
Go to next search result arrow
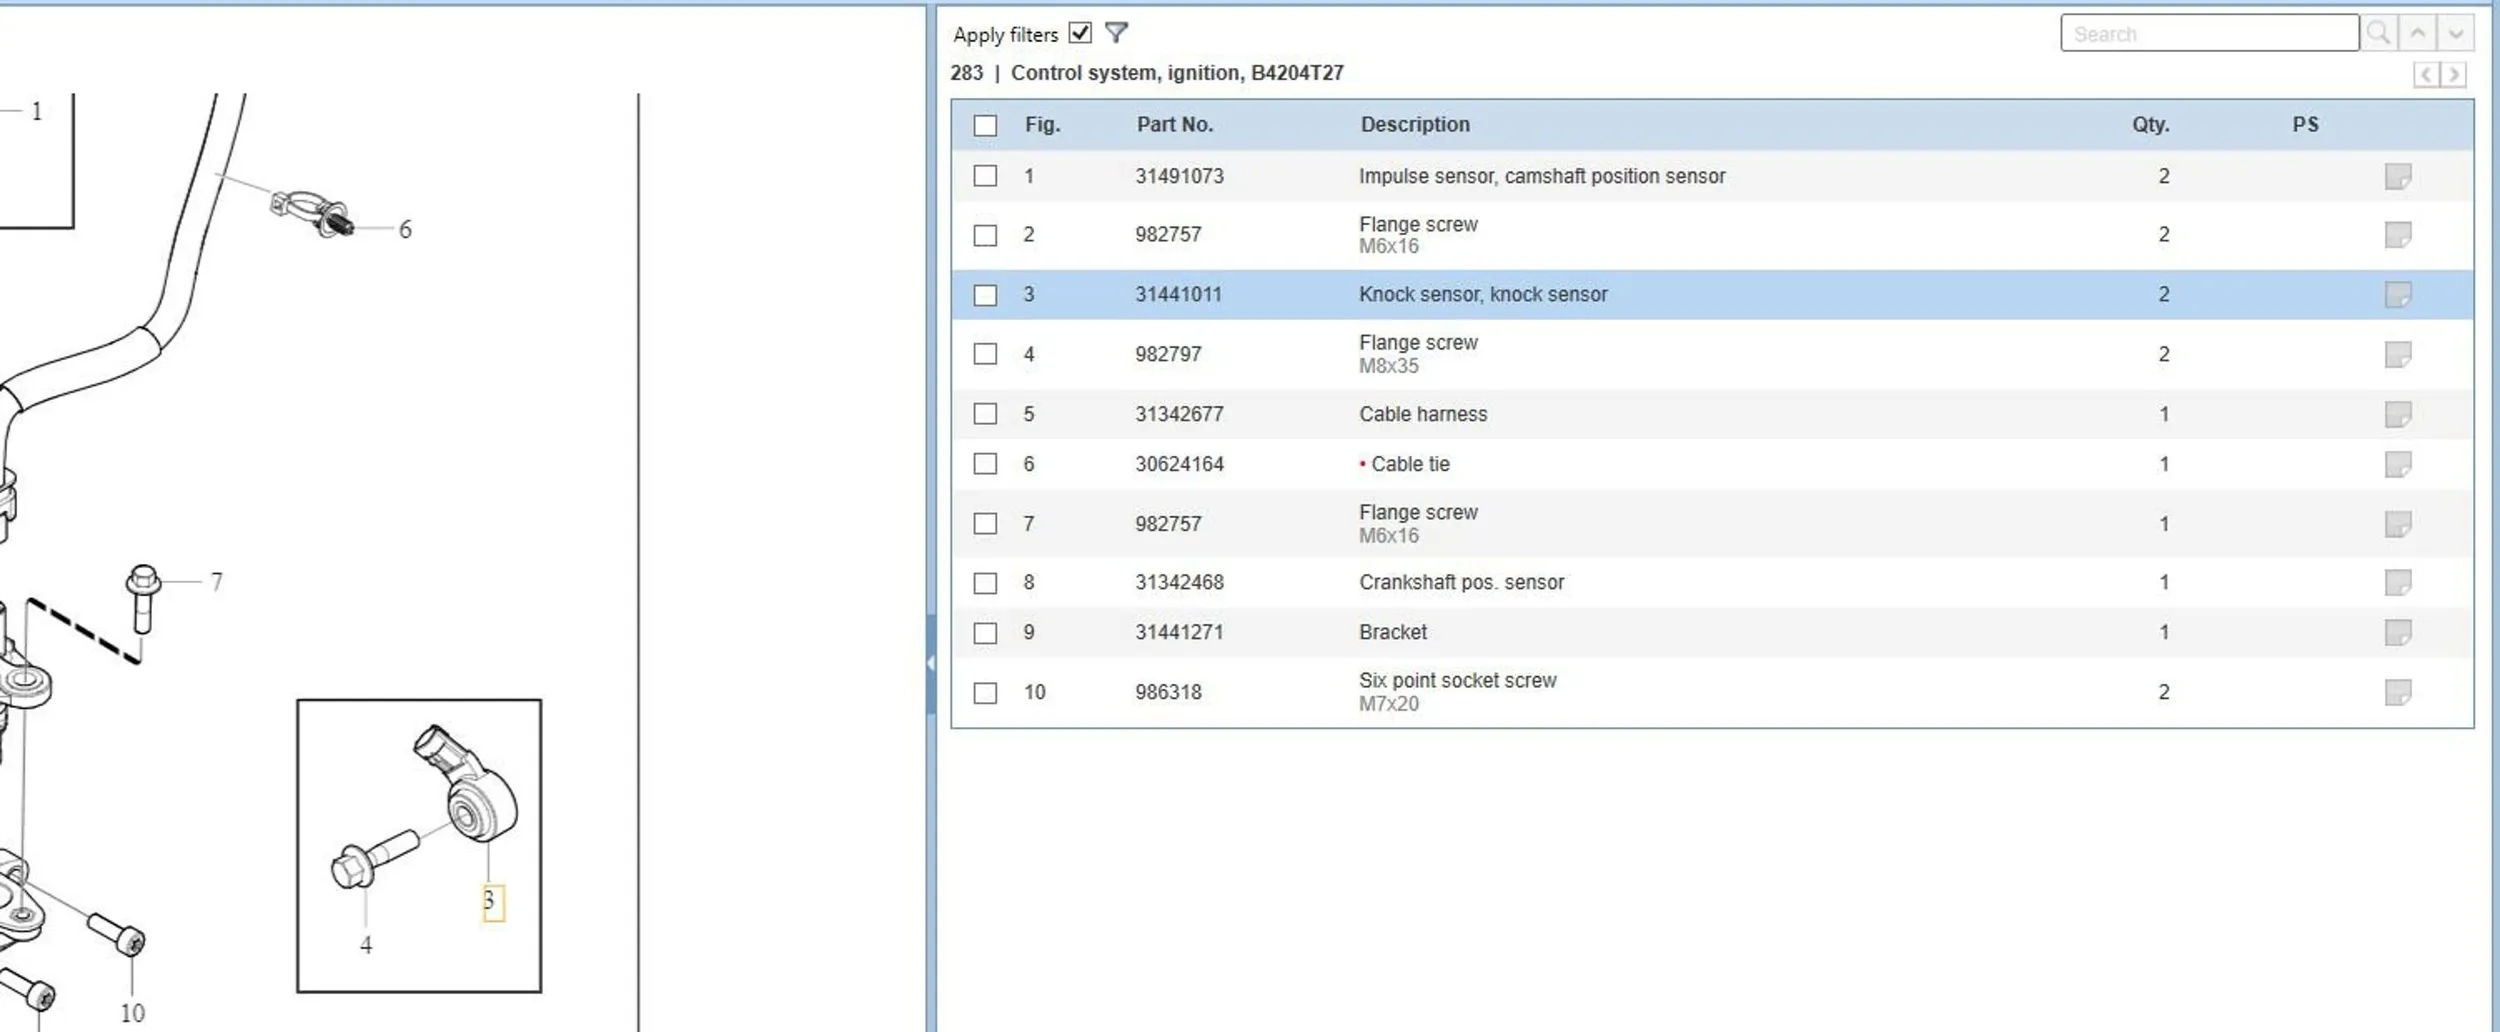coord(2456,33)
